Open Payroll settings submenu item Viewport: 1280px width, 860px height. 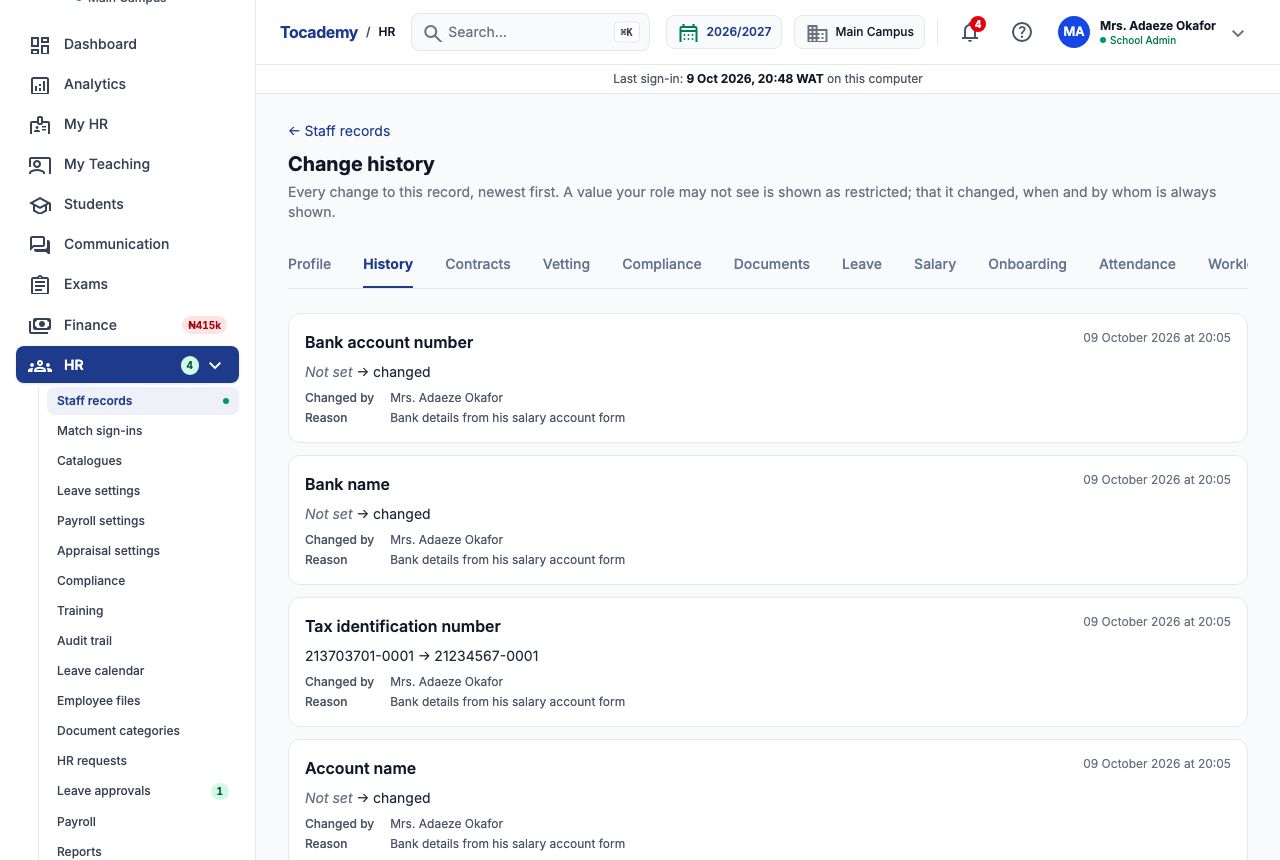pos(142,521)
